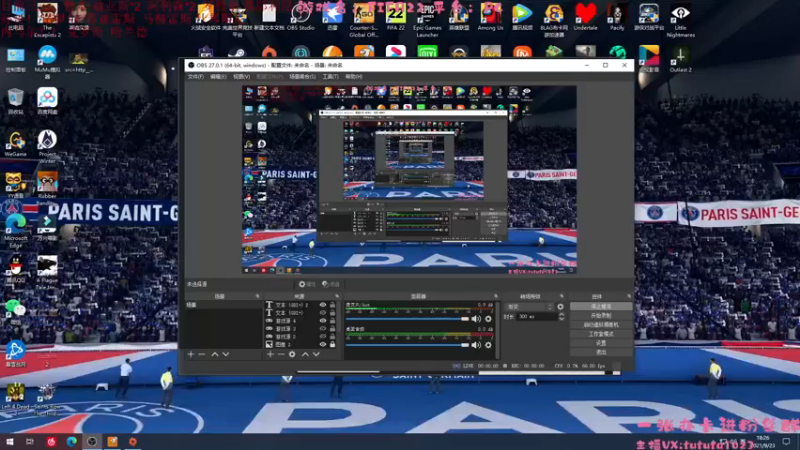Toggle visibility of the source numbered 4

(x=322, y=321)
